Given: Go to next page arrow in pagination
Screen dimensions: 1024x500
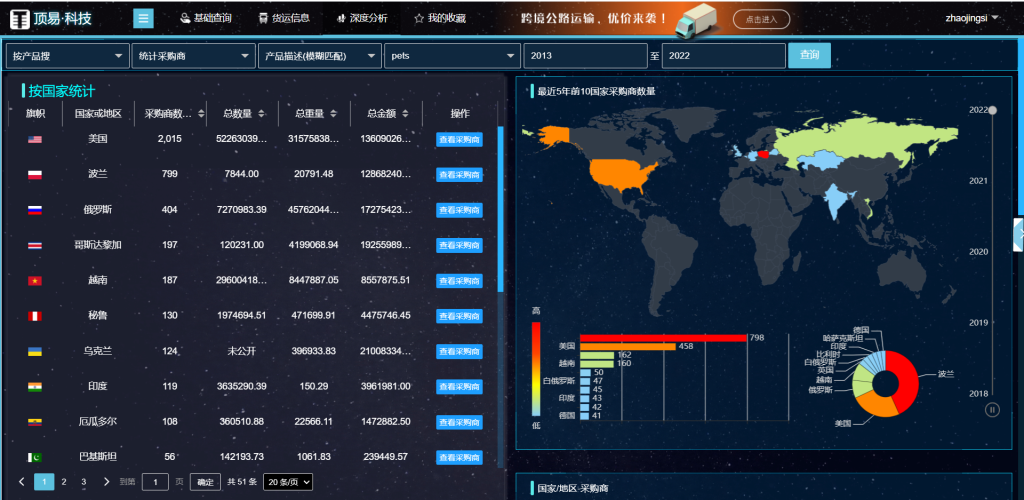Looking at the screenshot, I should point(106,482).
